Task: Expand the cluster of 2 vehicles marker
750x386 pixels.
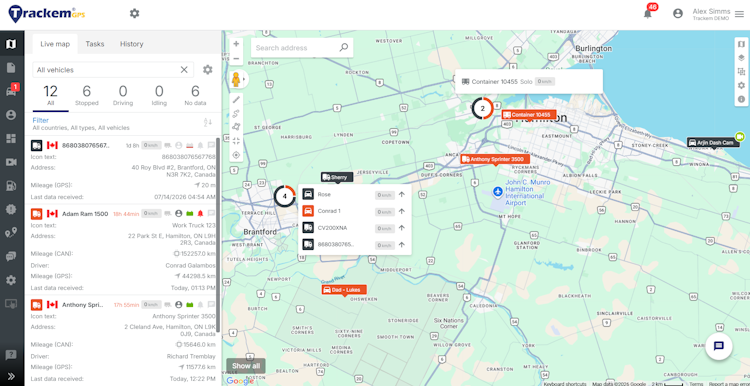Action: coord(483,109)
